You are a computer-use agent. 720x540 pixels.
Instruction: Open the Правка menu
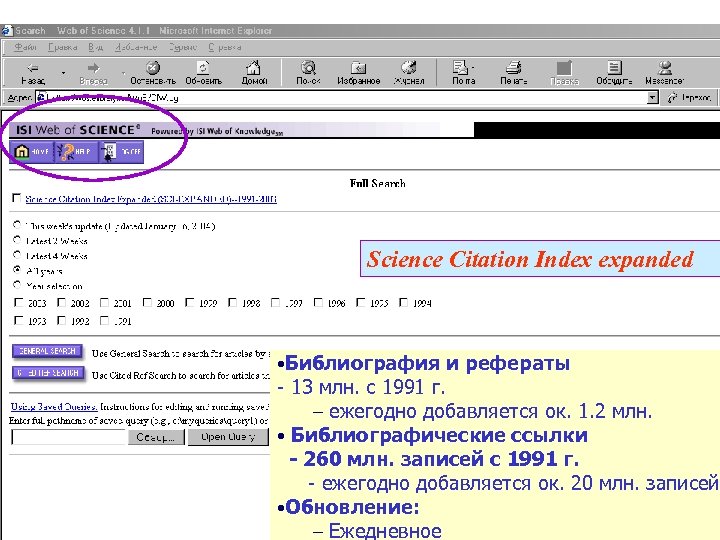coord(62,47)
